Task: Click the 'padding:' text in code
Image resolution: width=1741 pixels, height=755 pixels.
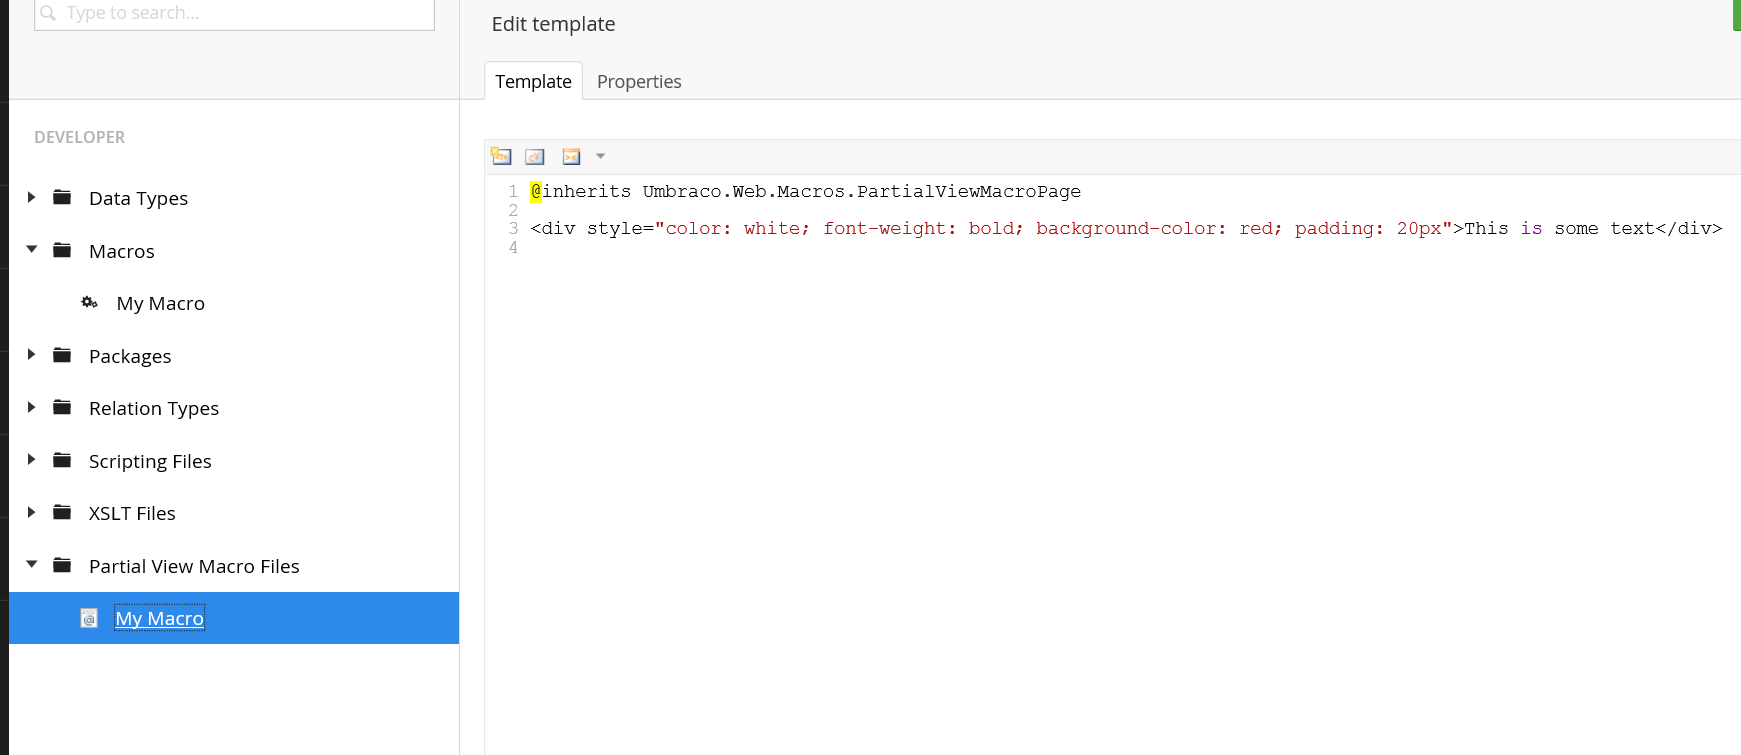Action: pyautogui.click(x=1339, y=228)
